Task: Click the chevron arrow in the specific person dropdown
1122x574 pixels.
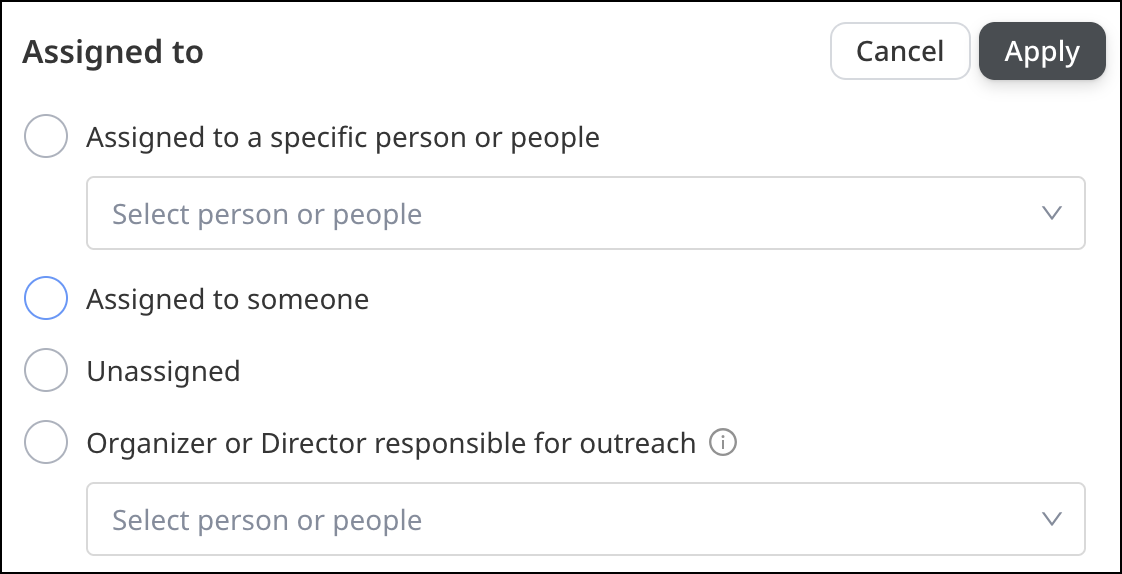Action: click(1051, 213)
